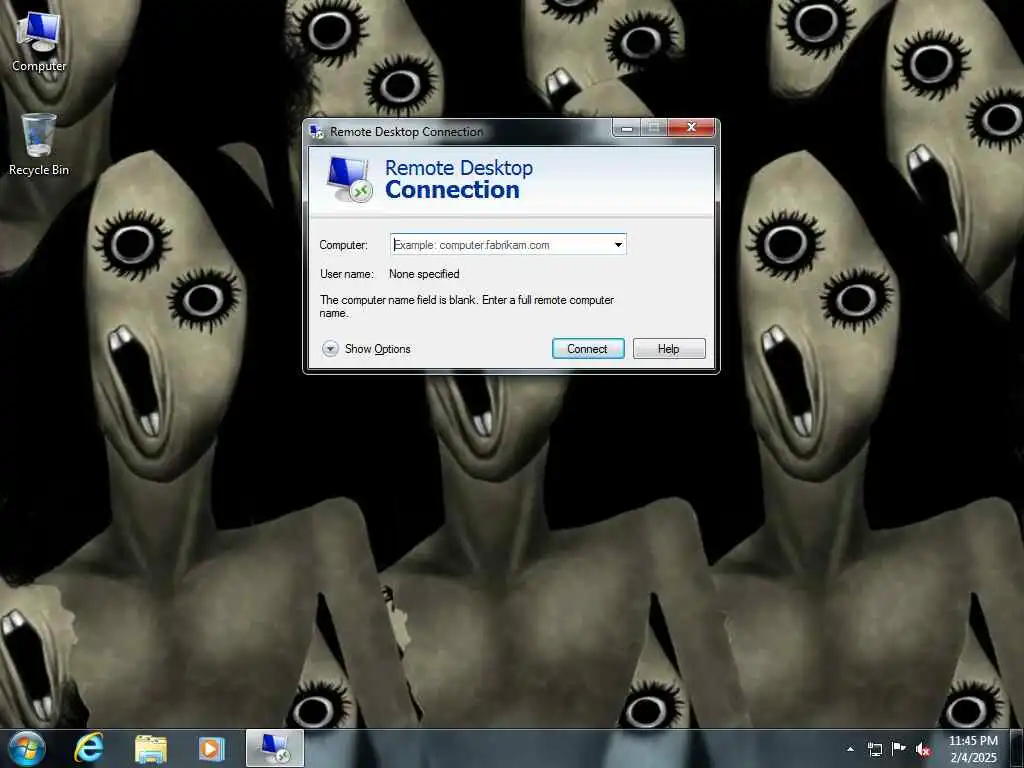Open the title bar system menu icon

[317, 132]
